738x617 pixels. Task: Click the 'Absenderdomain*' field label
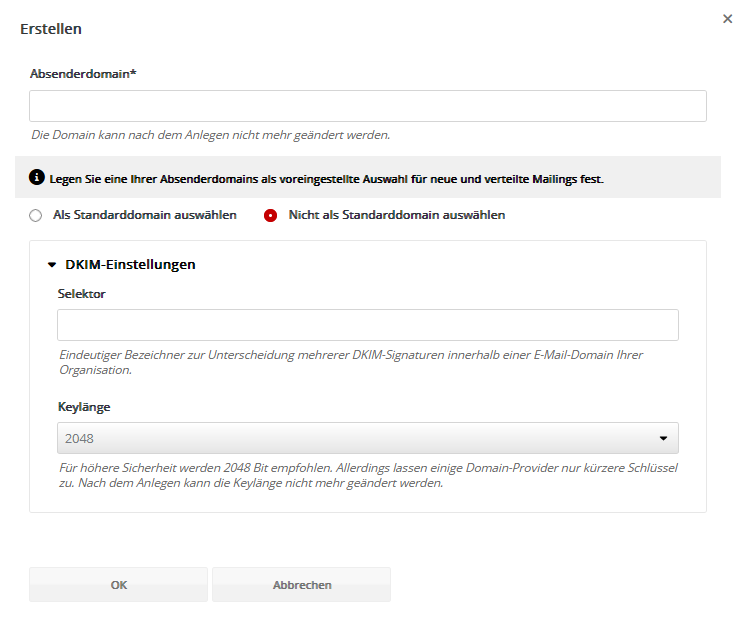tap(83, 74)
